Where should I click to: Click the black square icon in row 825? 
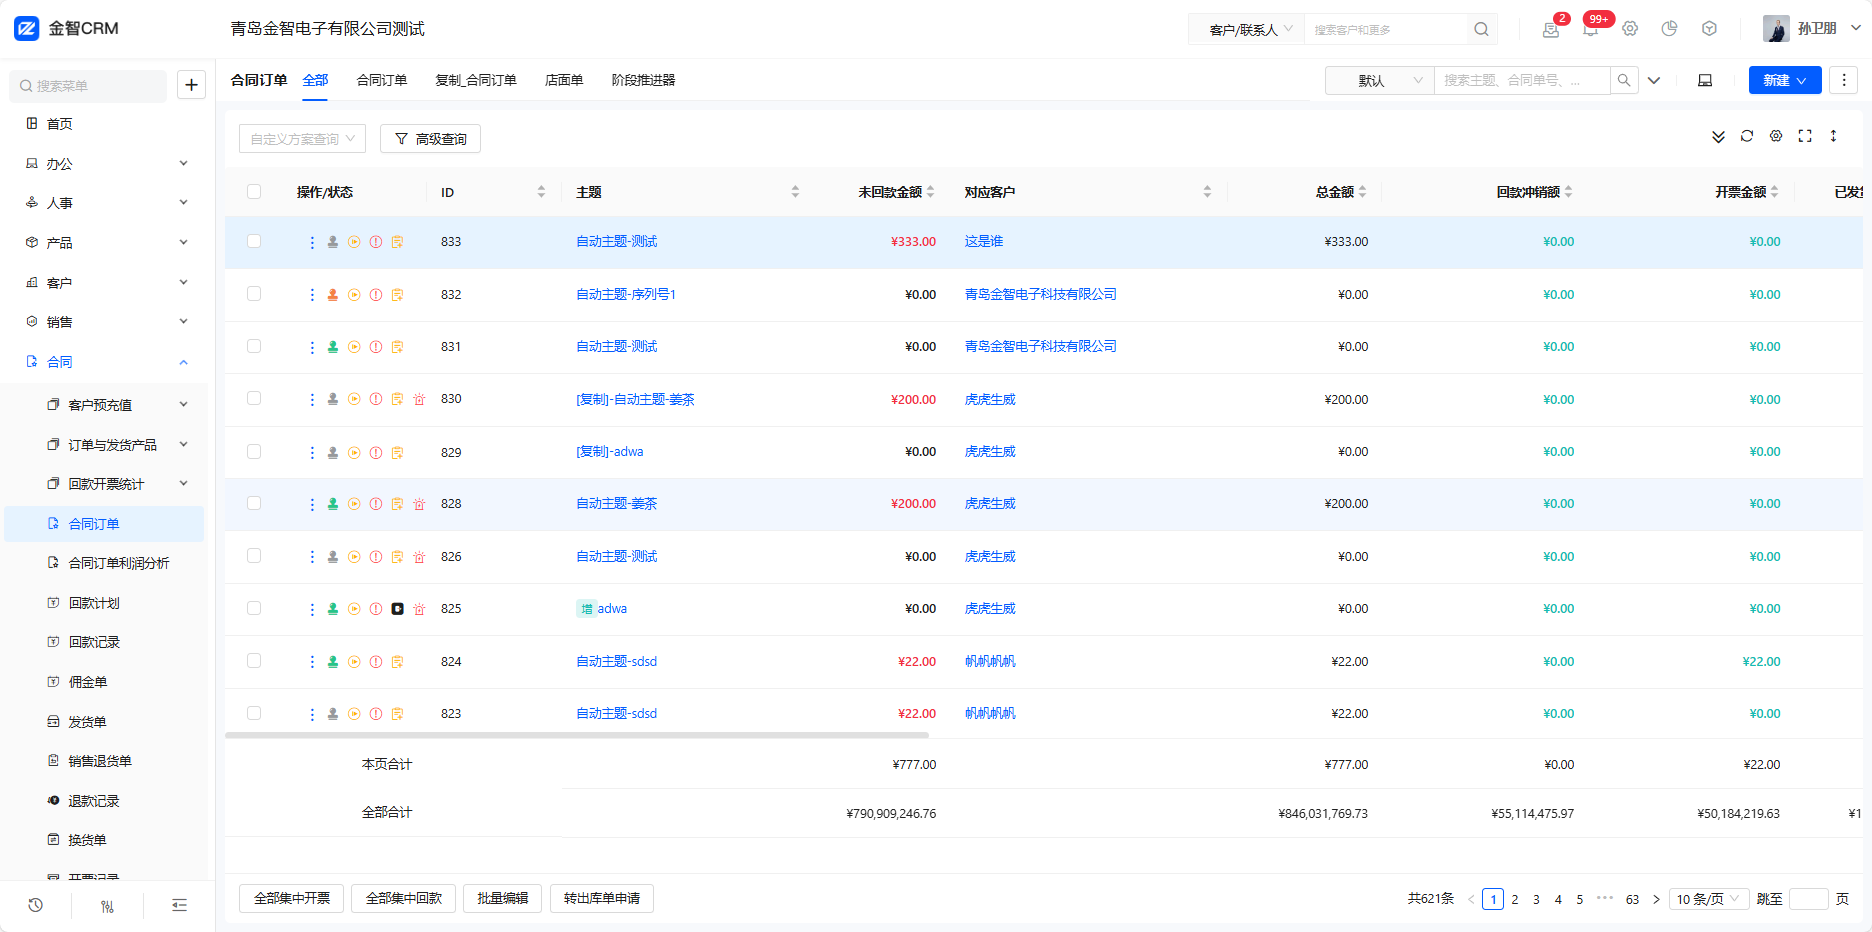[x=397, y=609]
